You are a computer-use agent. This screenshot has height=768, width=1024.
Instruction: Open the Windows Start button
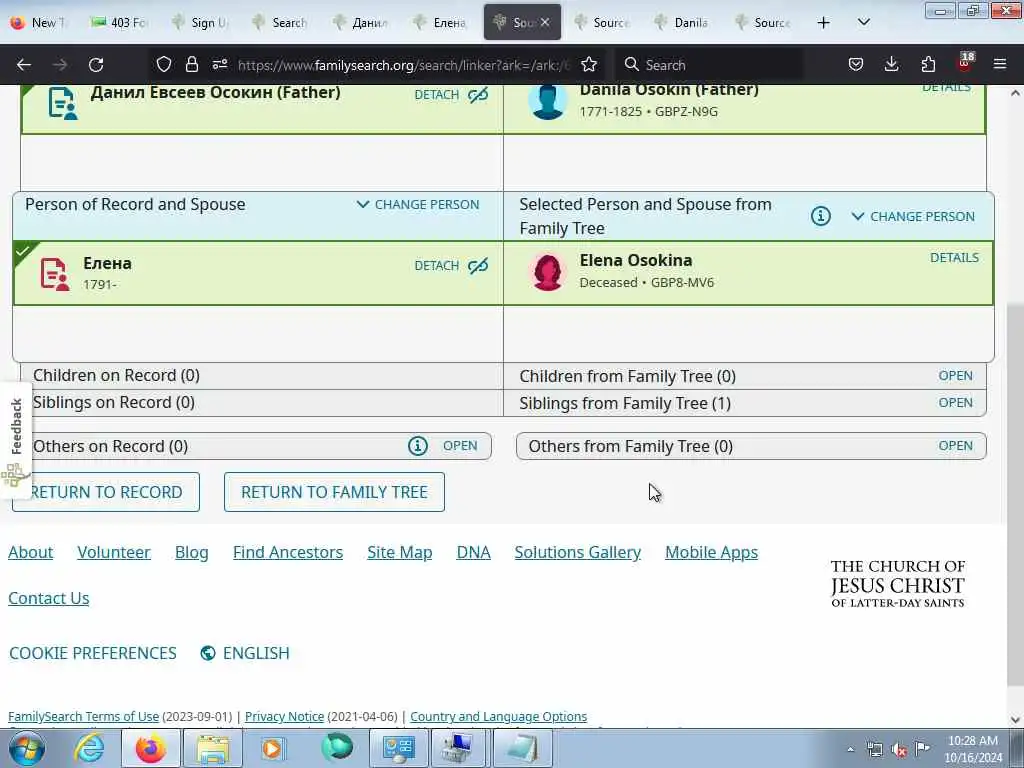[26, 748]
